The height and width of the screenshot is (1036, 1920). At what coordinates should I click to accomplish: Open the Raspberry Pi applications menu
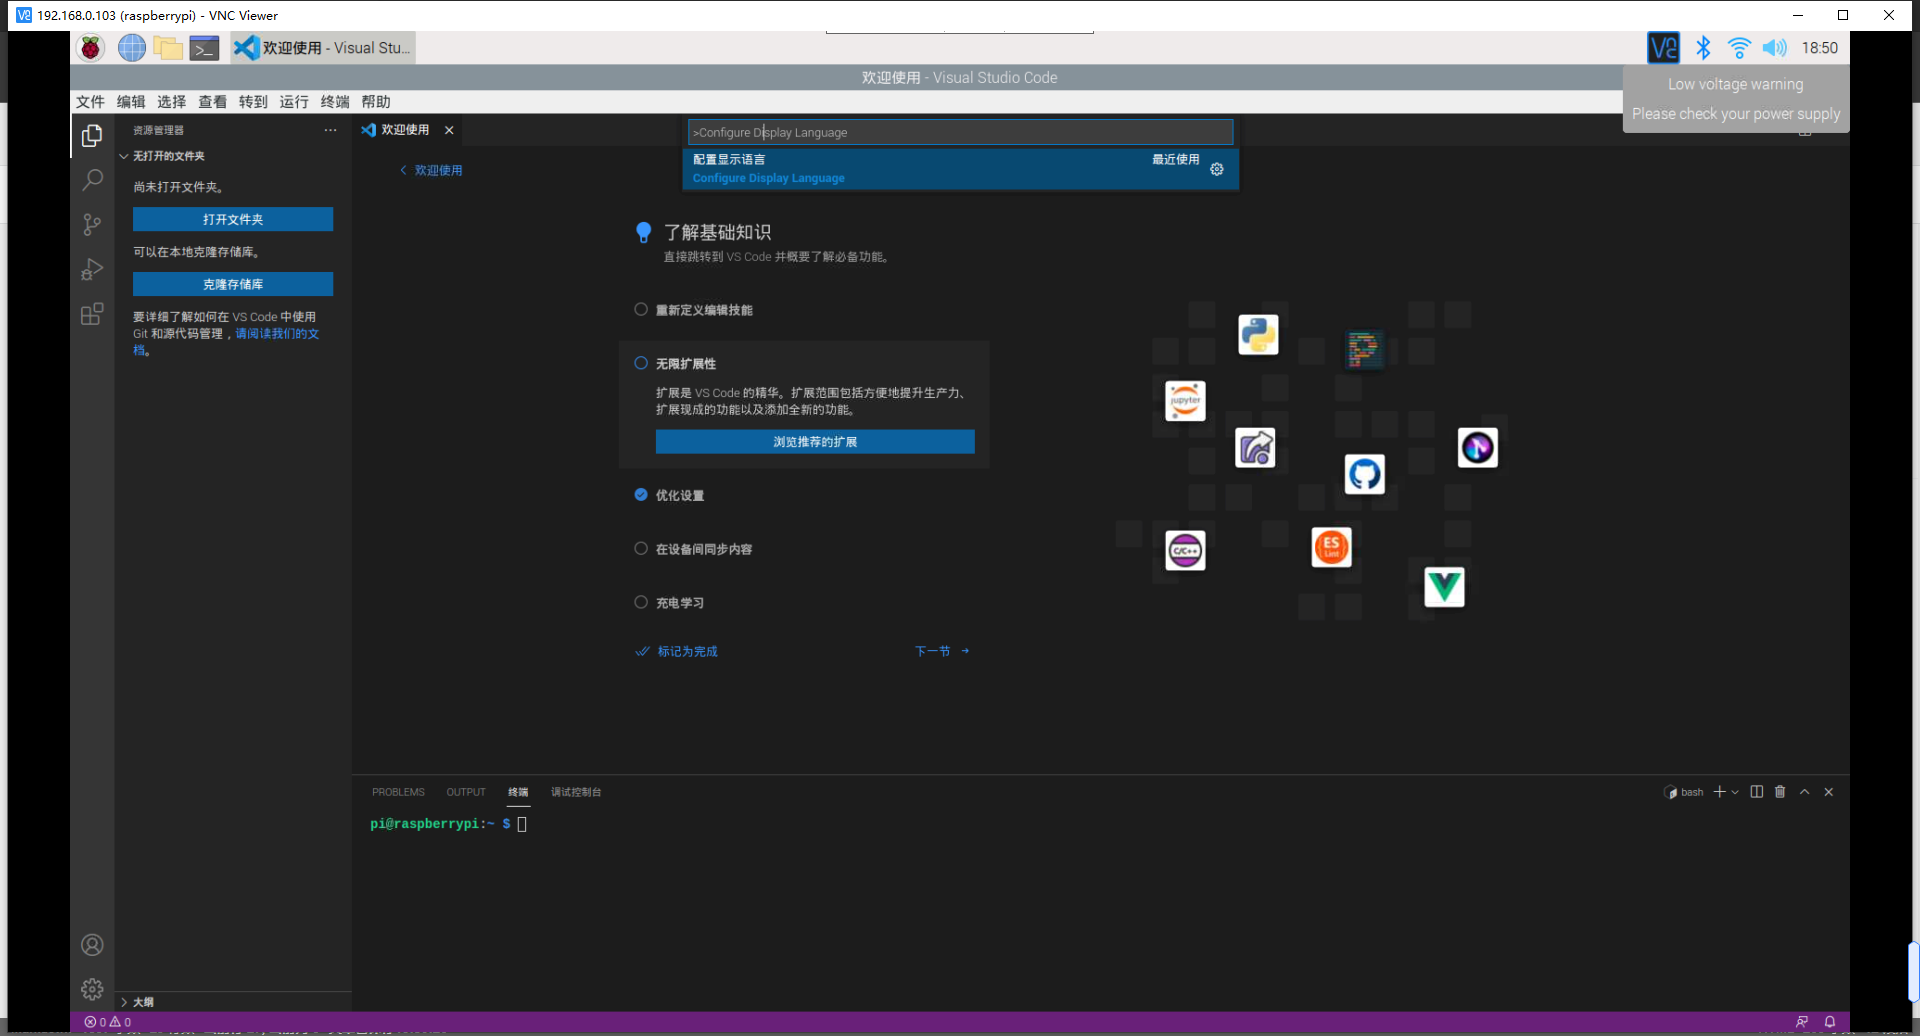91,47
